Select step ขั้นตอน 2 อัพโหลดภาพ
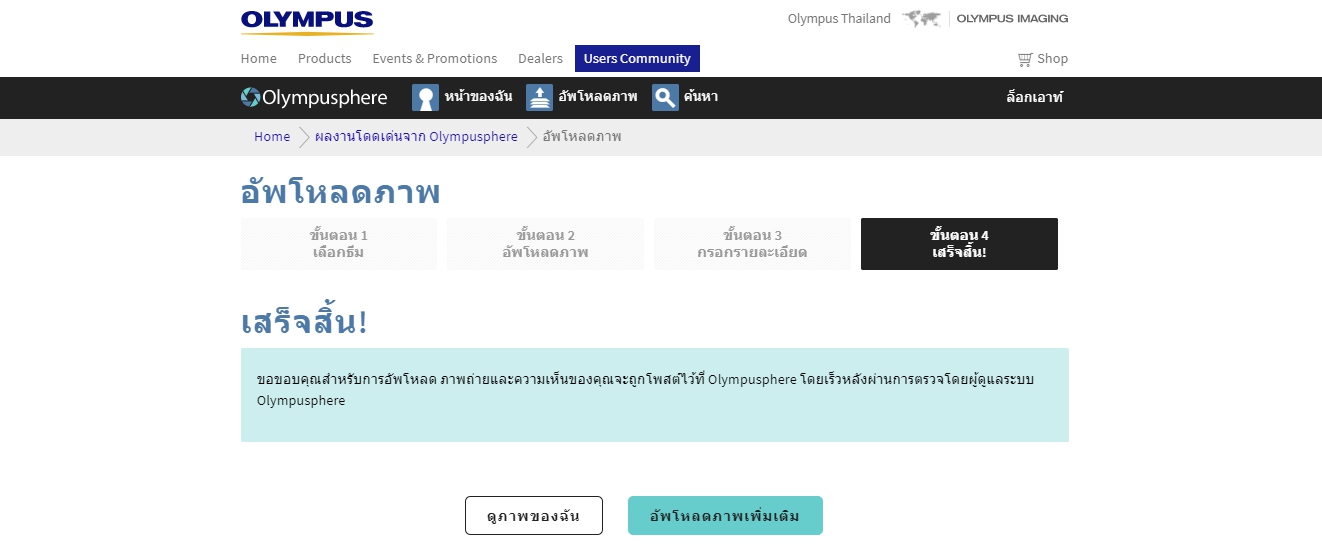 545,244
